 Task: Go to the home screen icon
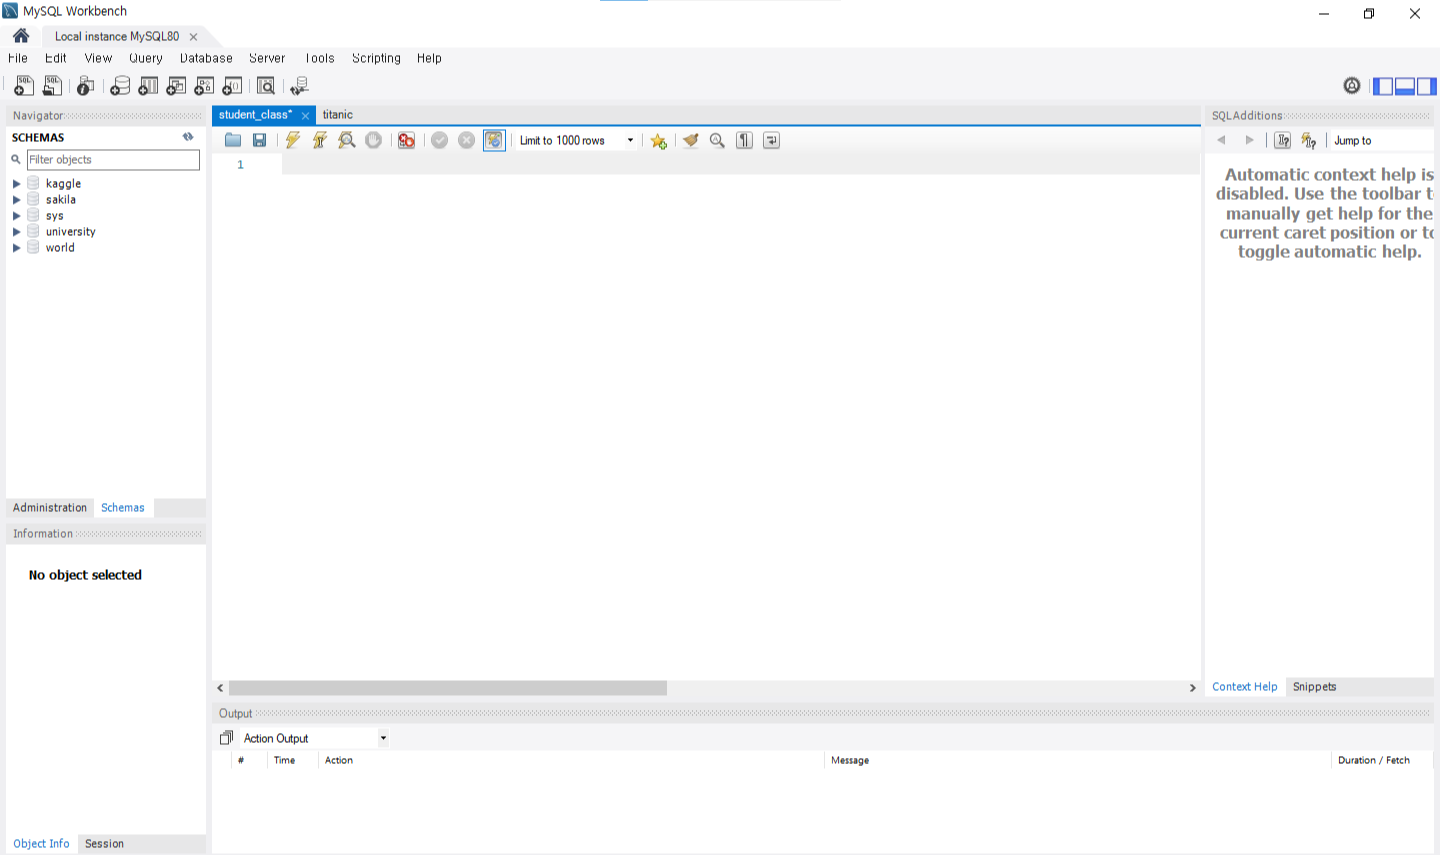(x=21, y=36)
